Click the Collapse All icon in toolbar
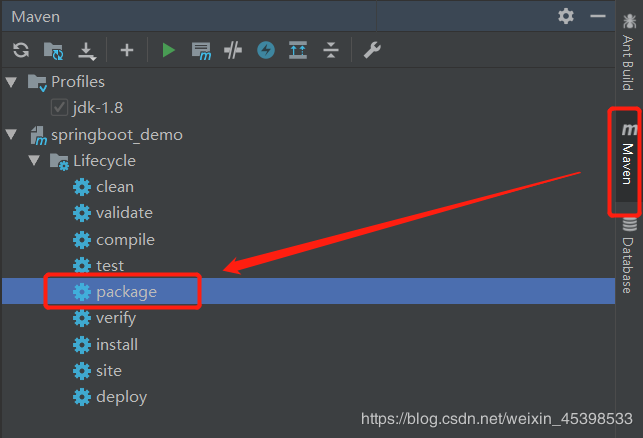Screen dimensions: 643x438 (331, 50)
